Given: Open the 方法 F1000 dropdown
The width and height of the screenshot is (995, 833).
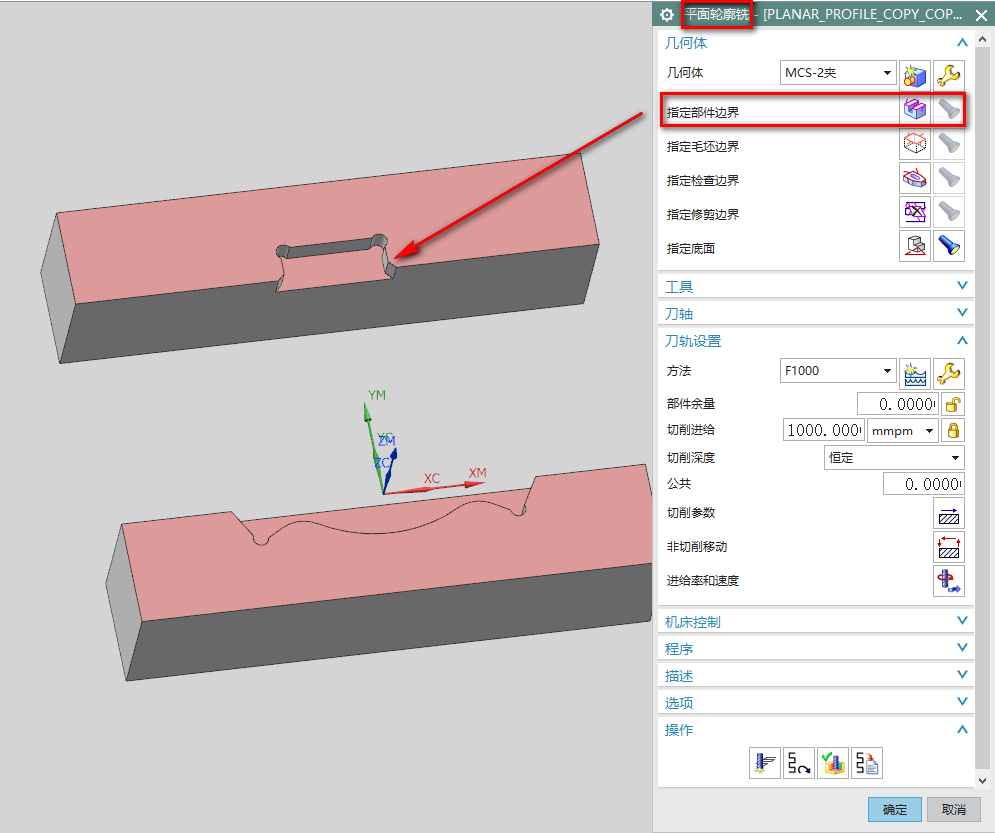Looking at the screenshot, I should (837, 371).
